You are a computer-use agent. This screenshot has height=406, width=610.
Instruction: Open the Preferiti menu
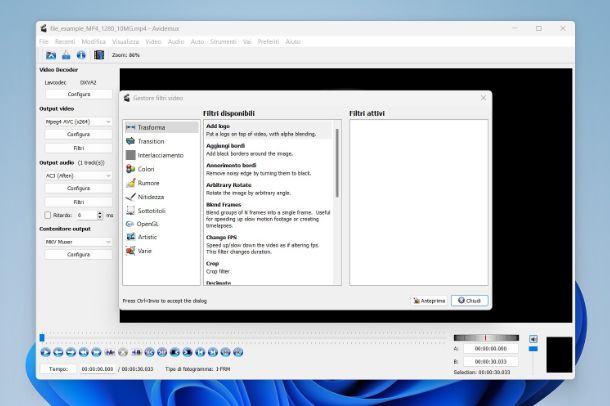(x=268, y=42)
